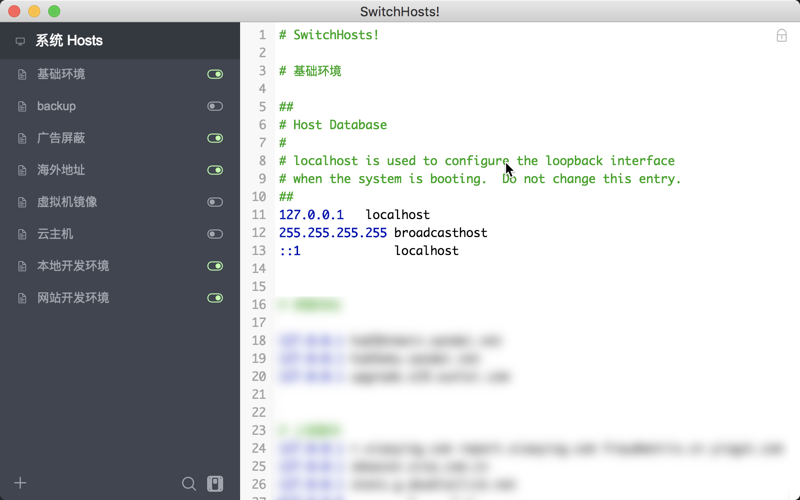Toggle off the 网站开发环境 switch
The width and height of the screenshot is (800, 500).
pyautogui.click(x=215, y=298)
